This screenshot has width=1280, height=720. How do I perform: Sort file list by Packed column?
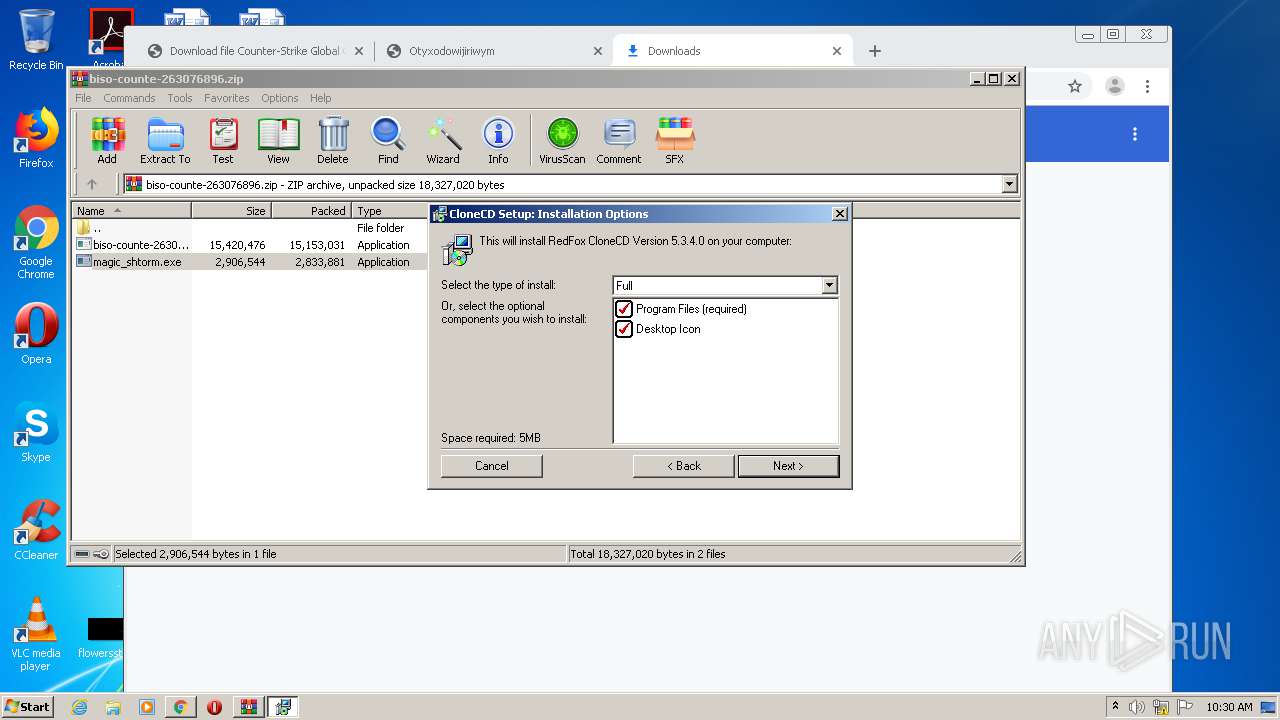coord(311,211)
